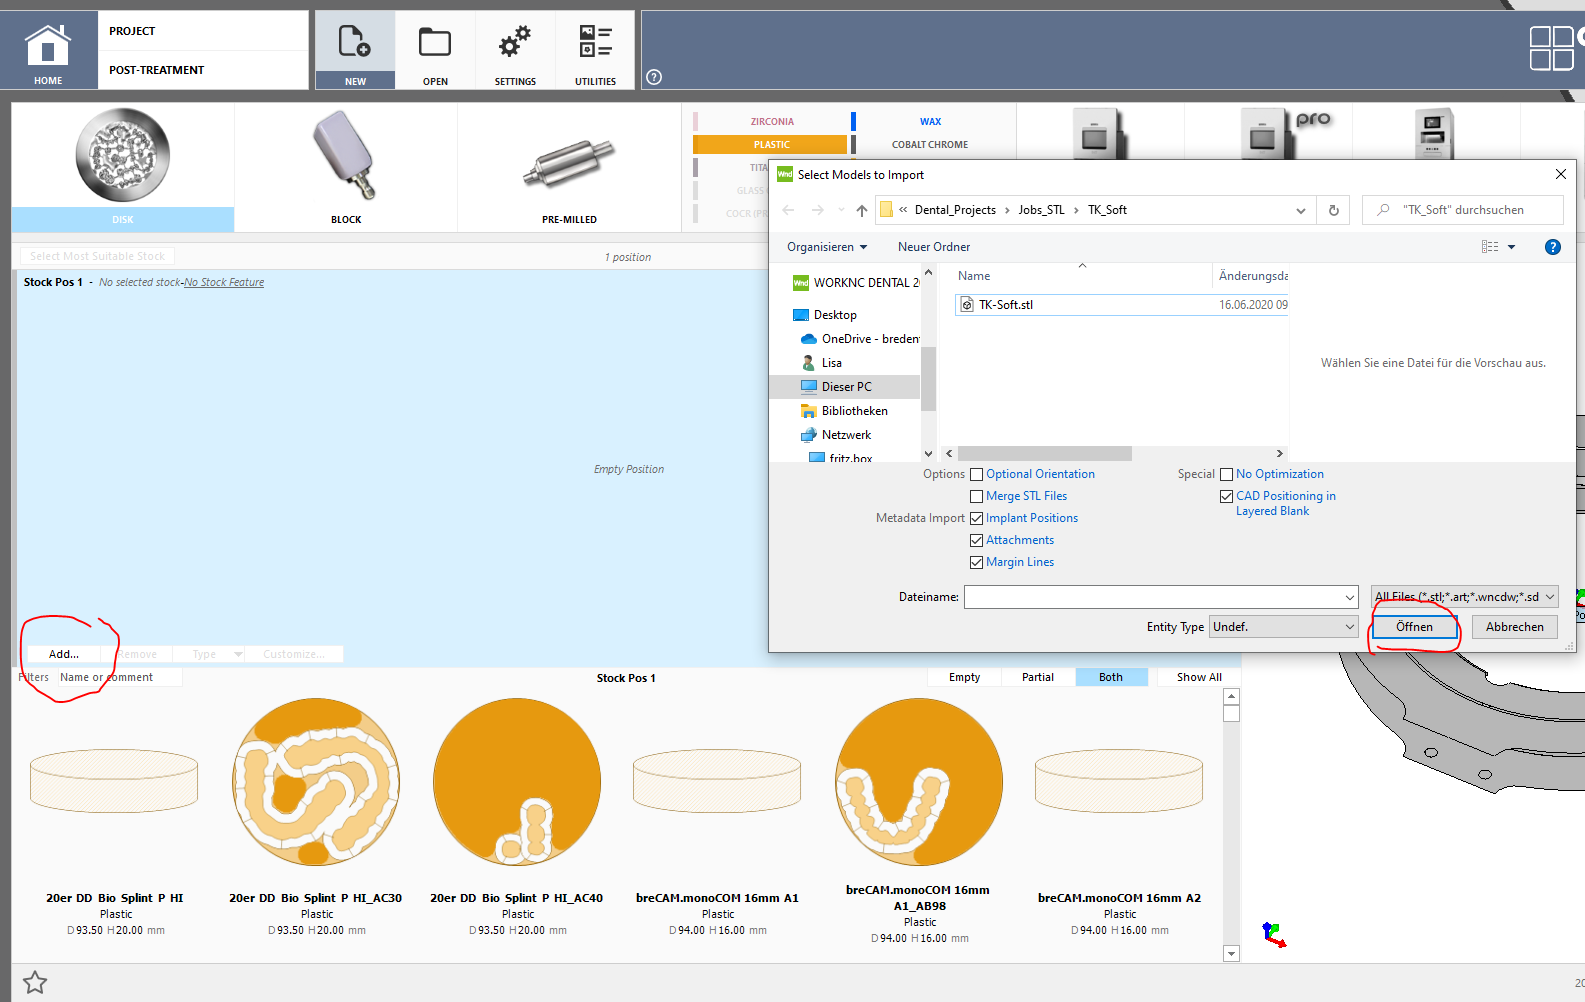Enable Merge STL Files checkbox
This screenshot has width=1585, height=1002.
click(x=977, y=497)
